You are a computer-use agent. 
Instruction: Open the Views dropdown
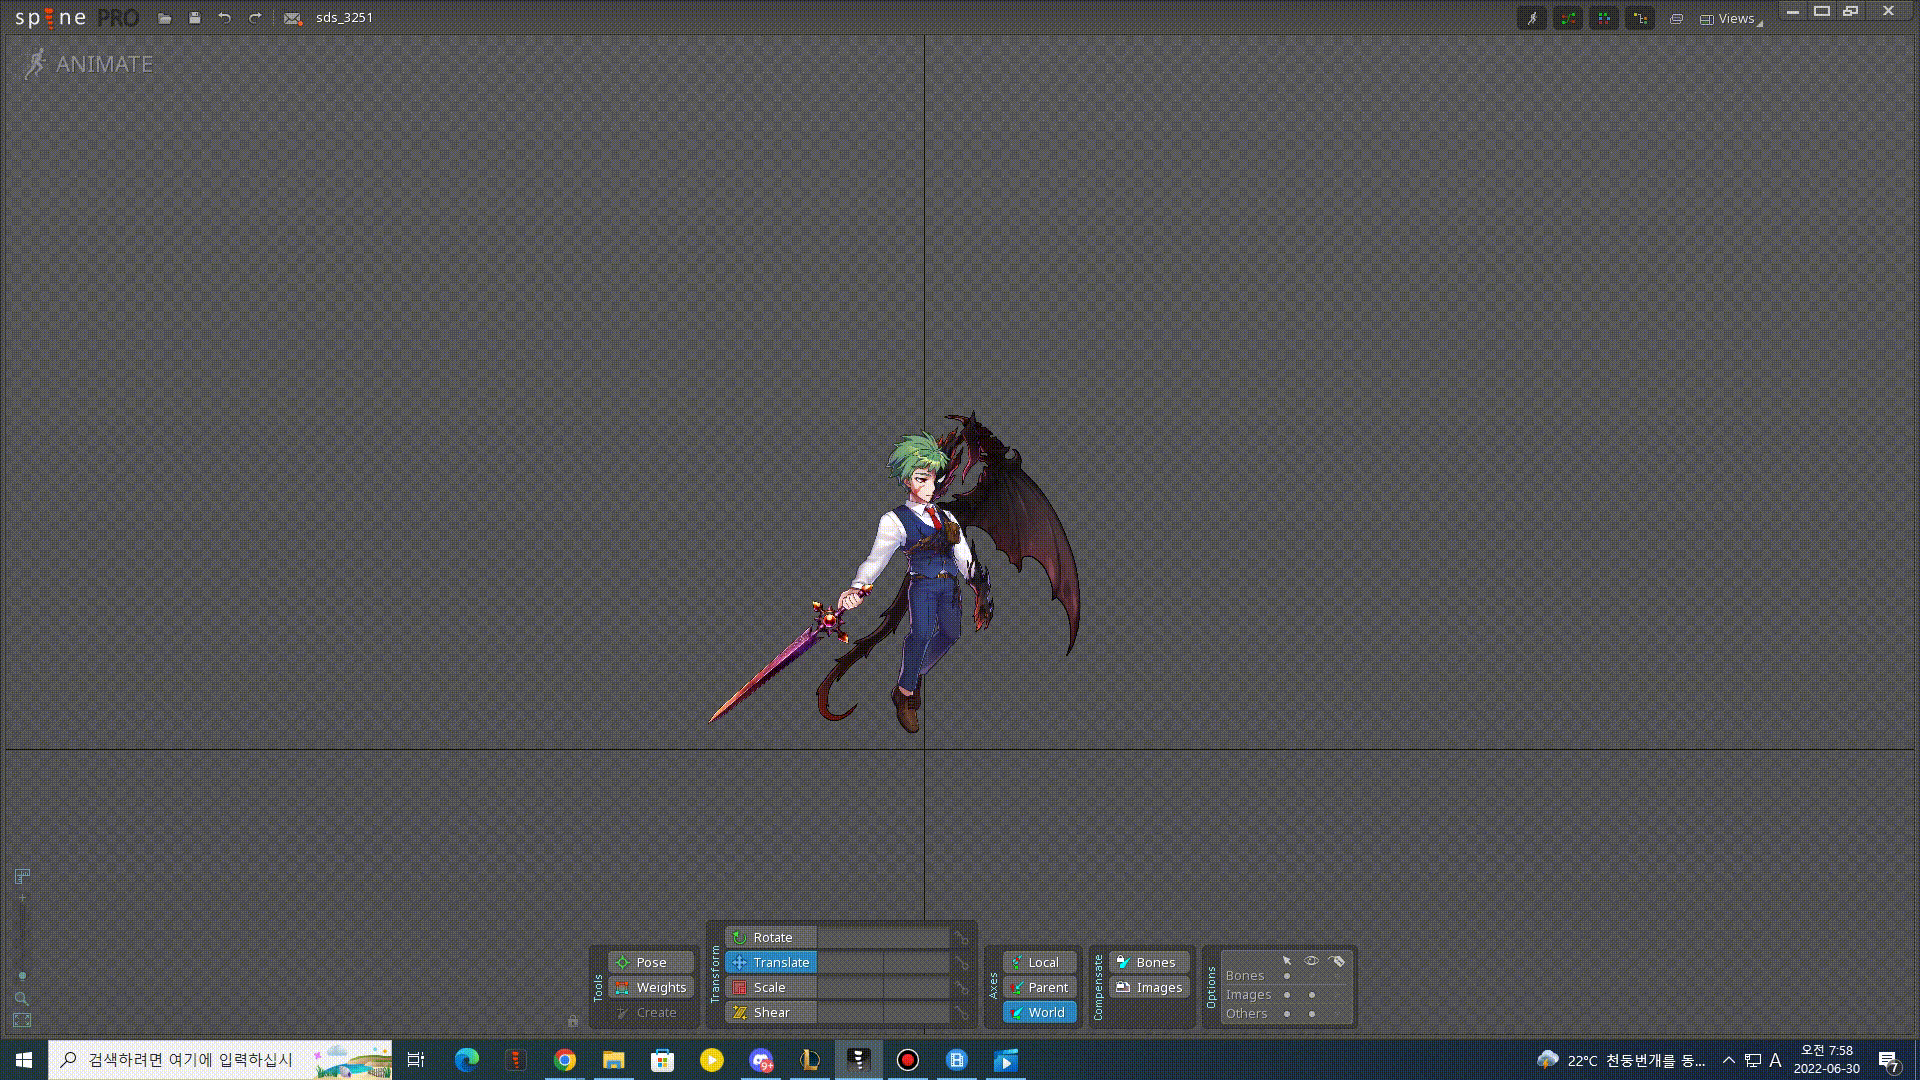point(1731,19)
